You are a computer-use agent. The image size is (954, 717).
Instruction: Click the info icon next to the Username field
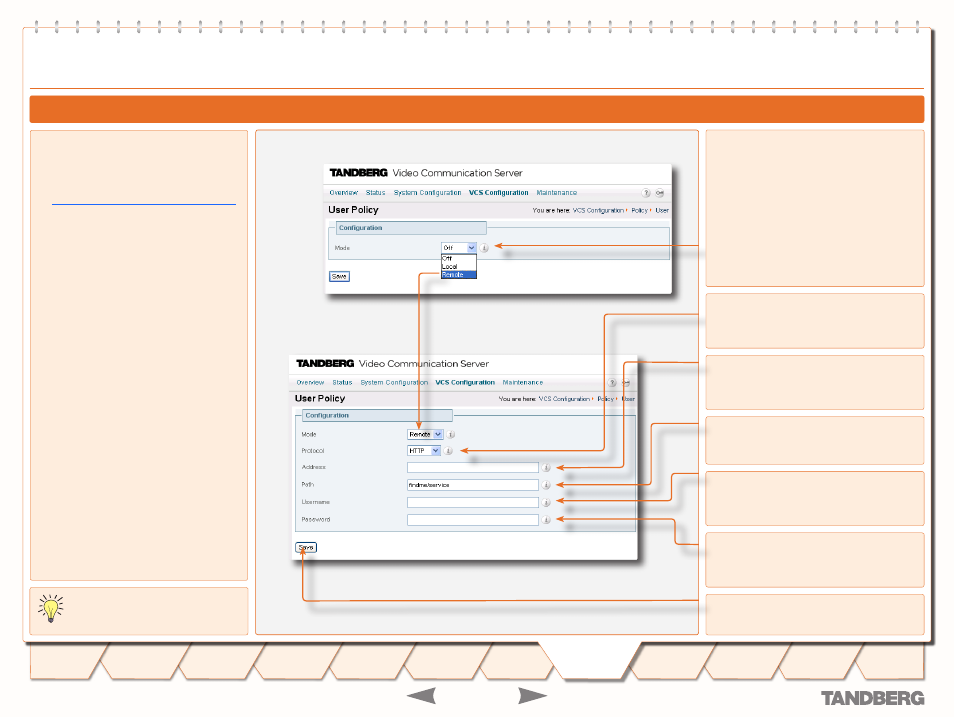[546, 502]
